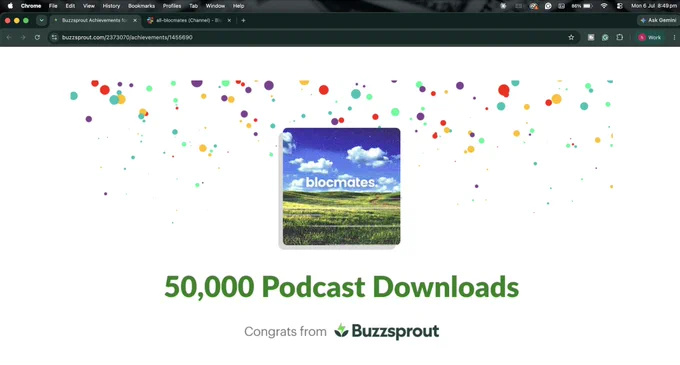The image size is (680, 365).
Task: Close the Buzzsprout Achievements tab
Action: (x=135, y=20)
